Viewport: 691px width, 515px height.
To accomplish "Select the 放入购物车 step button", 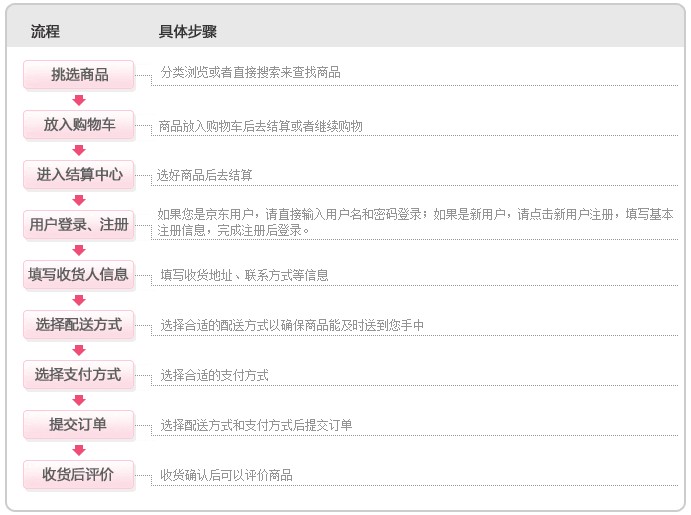I will pyautogui.click(x=79, y=125).
